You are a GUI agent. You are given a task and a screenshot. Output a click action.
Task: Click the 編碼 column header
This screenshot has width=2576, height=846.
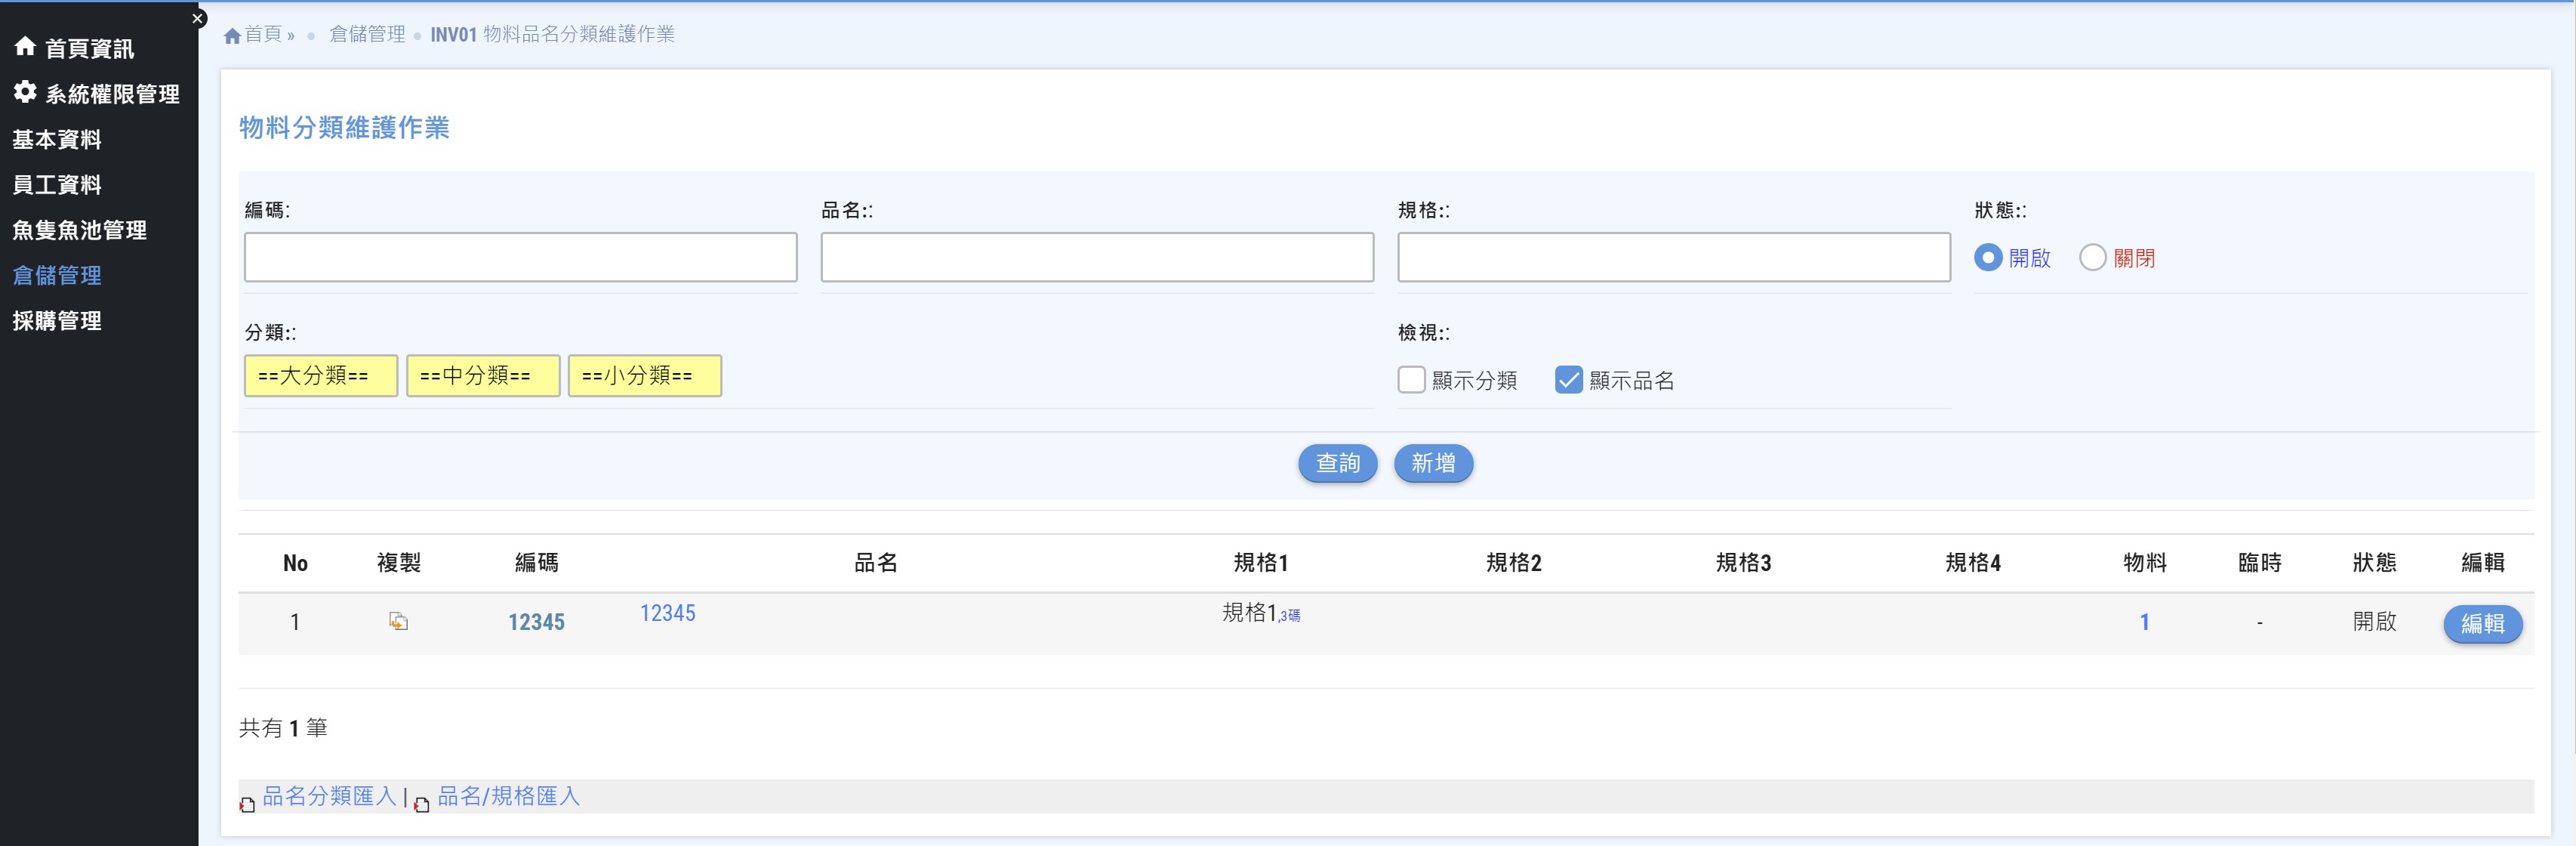(536, 563)
